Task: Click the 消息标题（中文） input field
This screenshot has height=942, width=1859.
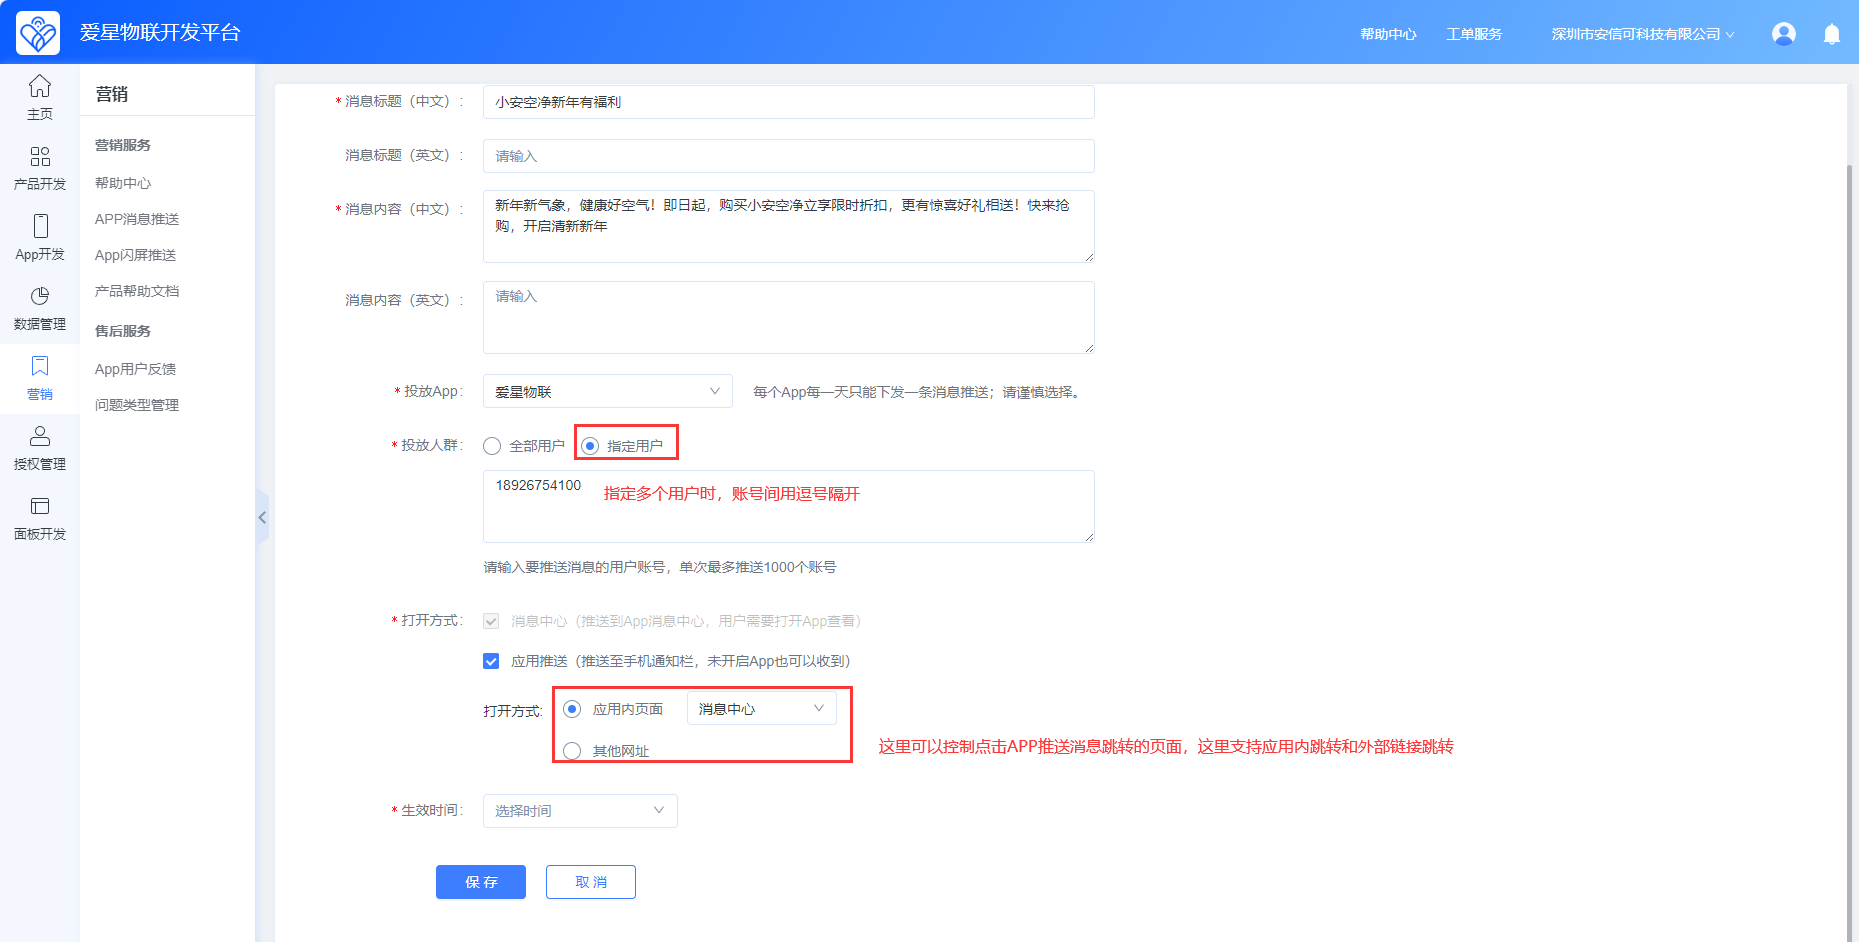Action: tap(789, 102)
